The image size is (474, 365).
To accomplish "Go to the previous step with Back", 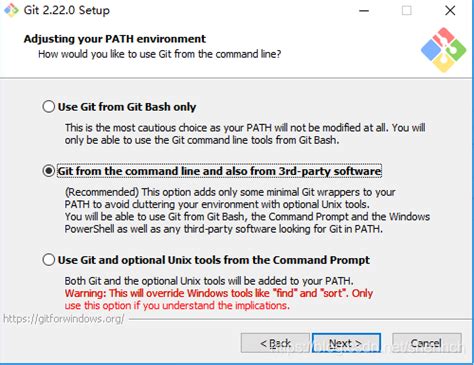I will point(275,343).
